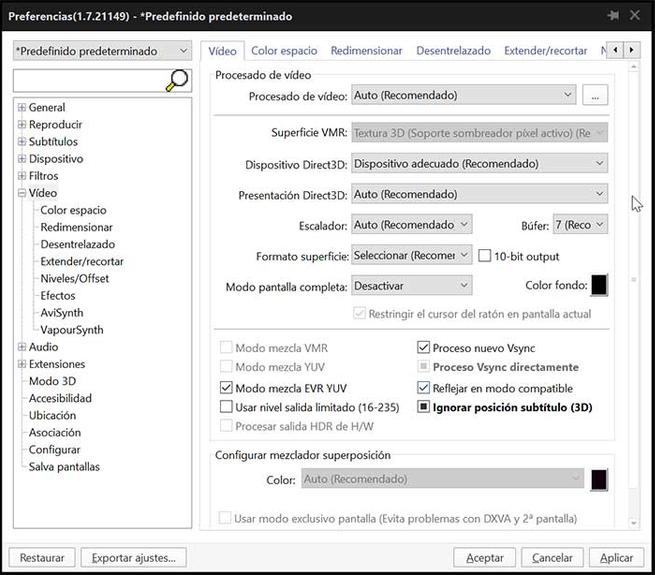The image size is (655, 575).
Task: Click the Aceptar button
Action: click(485, 557)
